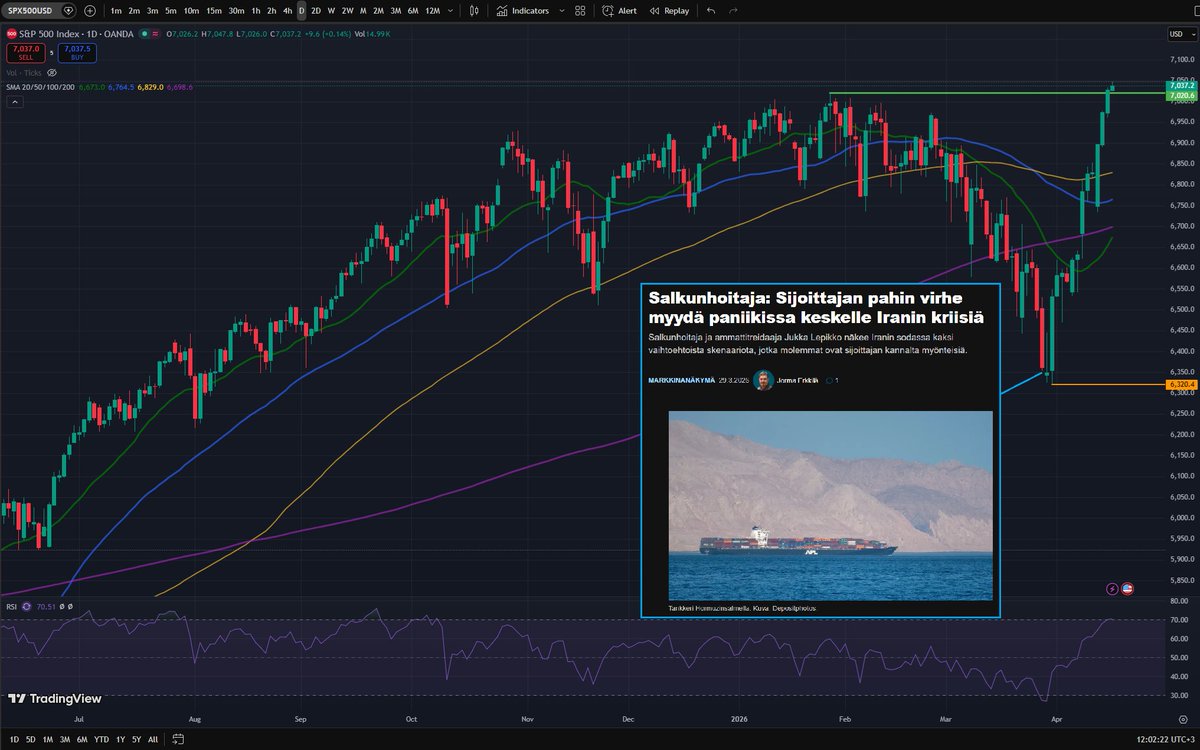Select the 2m timeframe

click(x=134, y=11)
